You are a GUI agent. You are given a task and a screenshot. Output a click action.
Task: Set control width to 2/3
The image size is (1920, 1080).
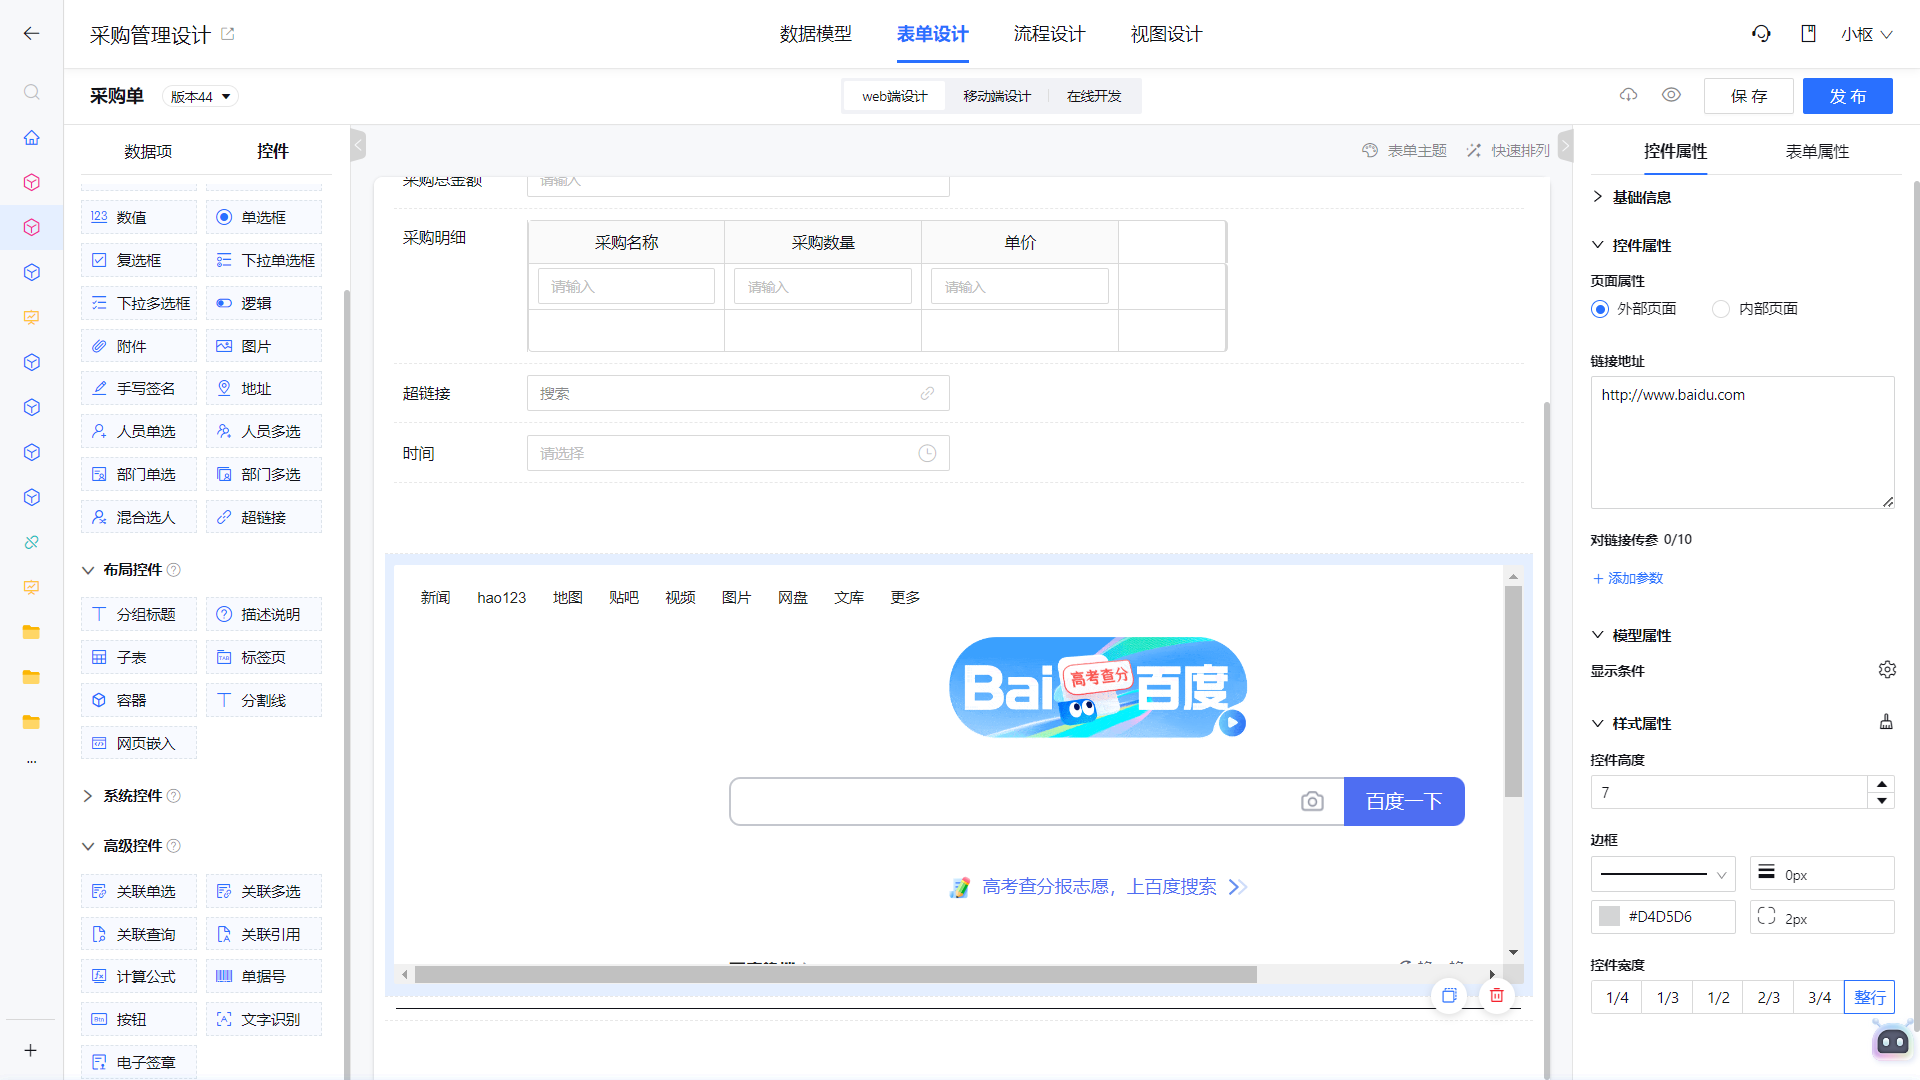[x=1768, y=997]
